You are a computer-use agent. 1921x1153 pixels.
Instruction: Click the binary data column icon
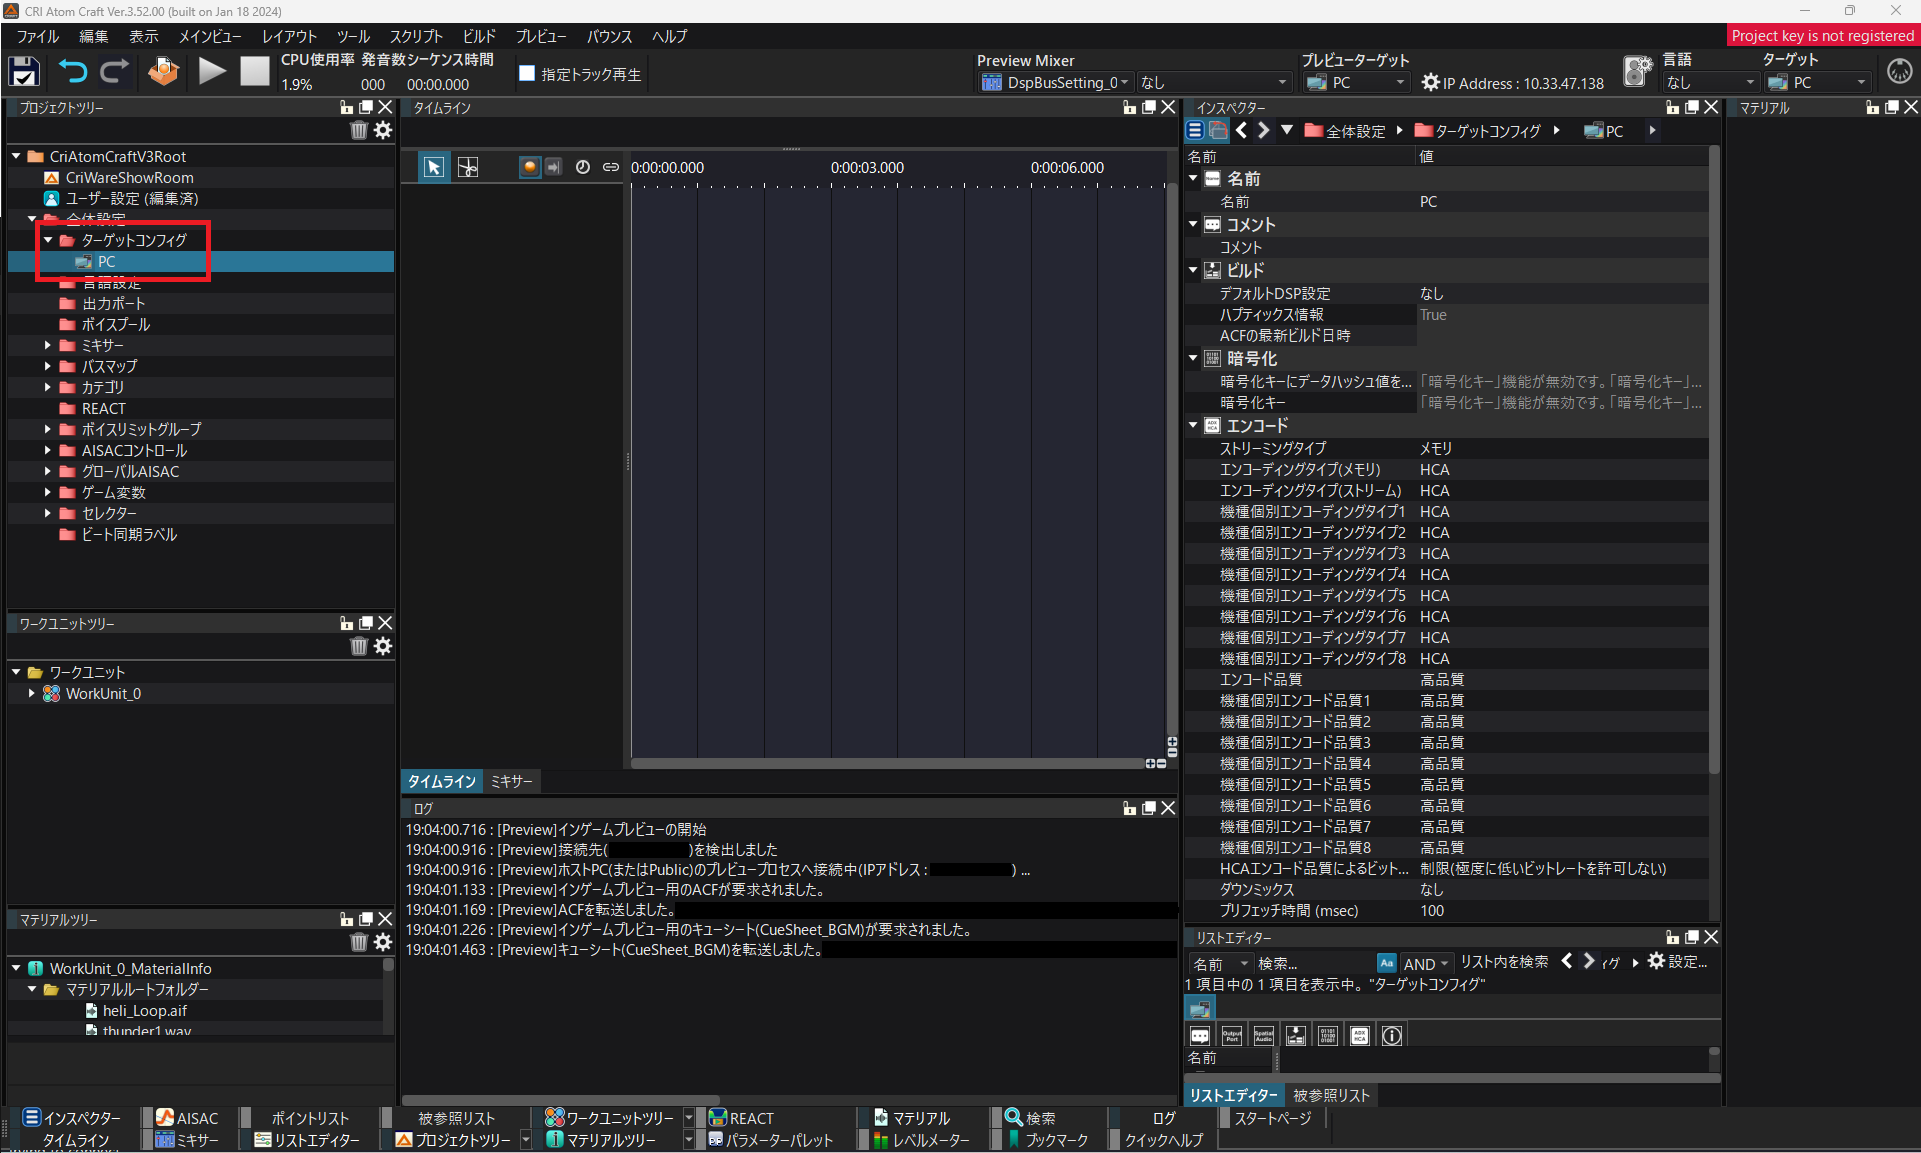point(1328,1036)
